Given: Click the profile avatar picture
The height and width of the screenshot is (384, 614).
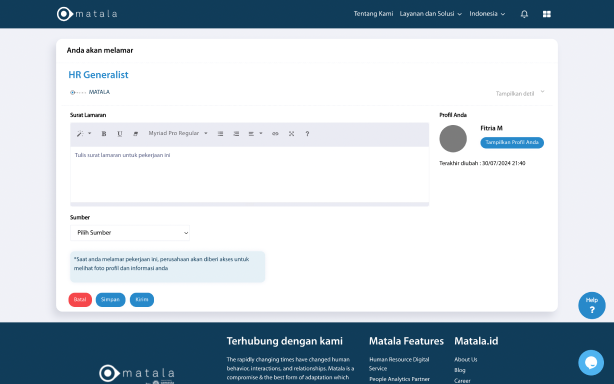Looking at the screenshot, I should tap(453, 139).
